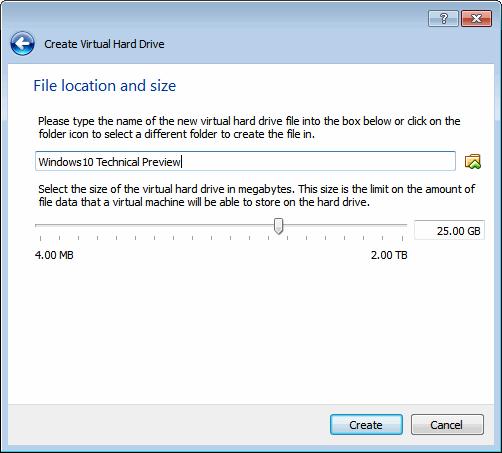Click slider track left of the handle
This screenshot has height=453, width=502.
[154, 225]
